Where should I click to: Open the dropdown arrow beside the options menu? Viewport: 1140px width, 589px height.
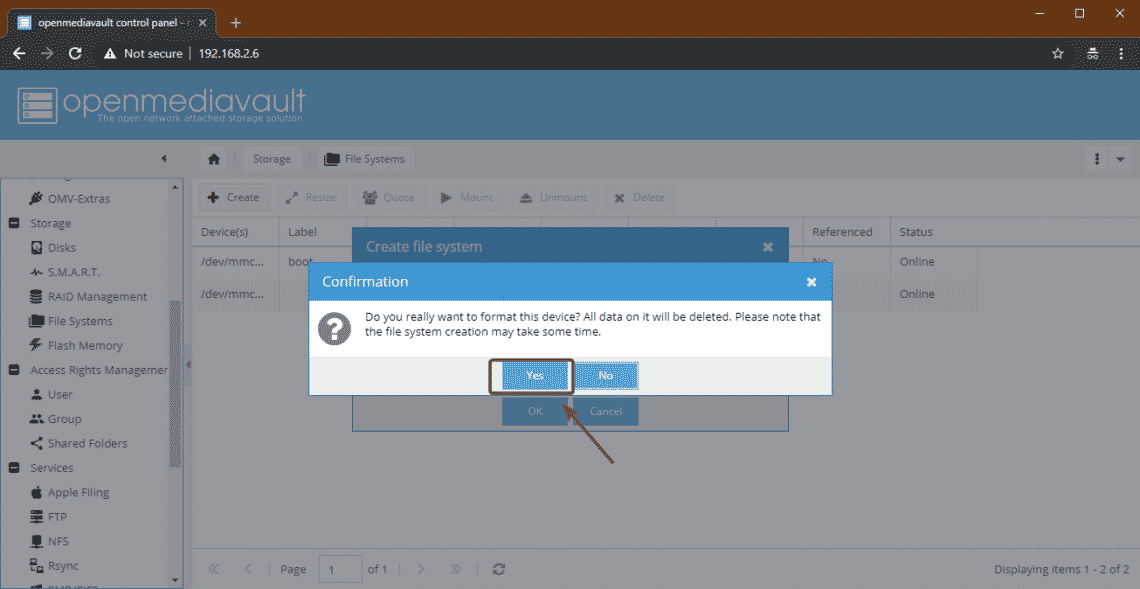[1120, 159]
